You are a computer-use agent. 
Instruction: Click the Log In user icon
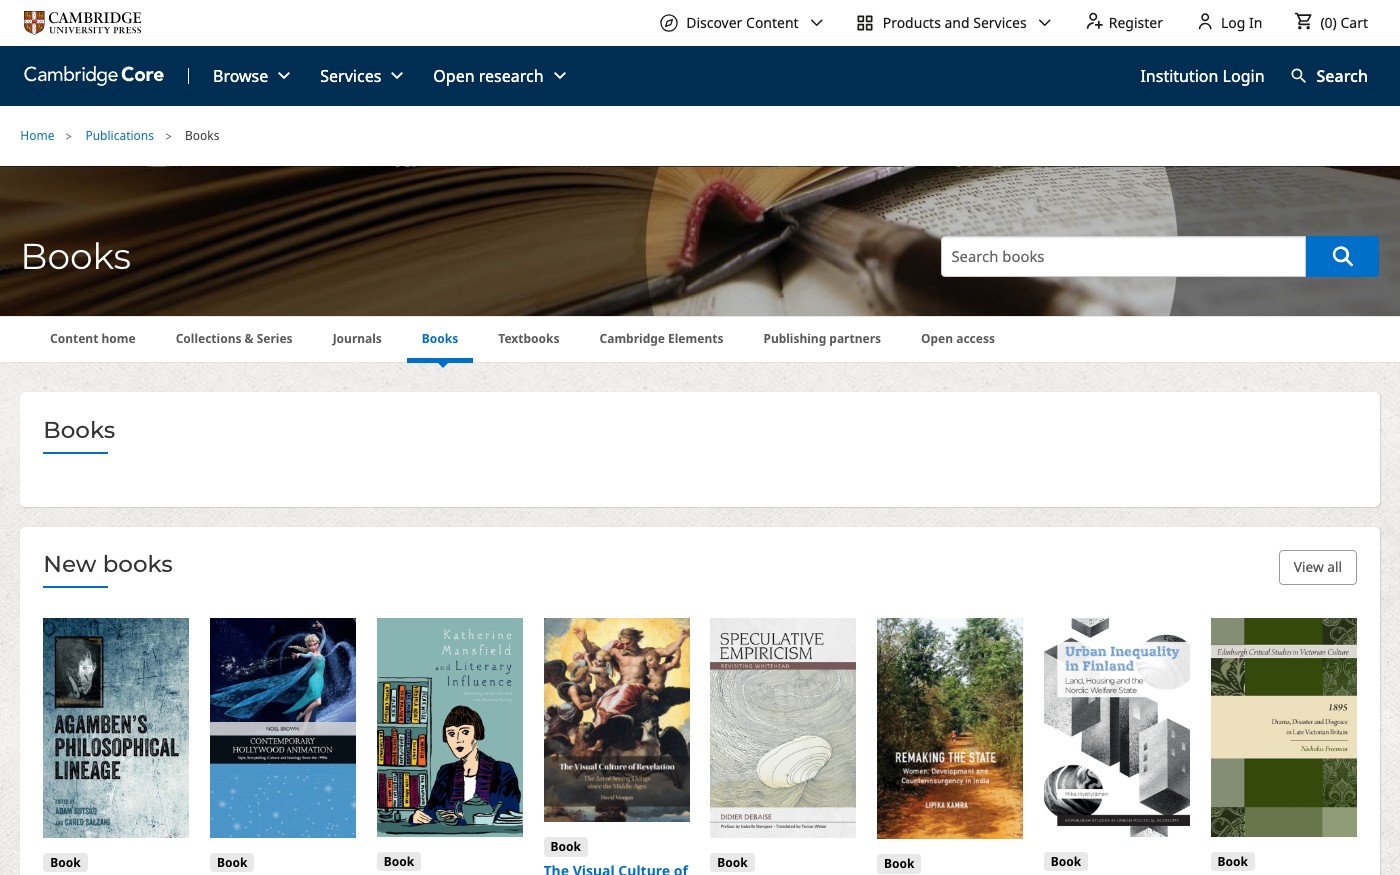(1205, 22)
